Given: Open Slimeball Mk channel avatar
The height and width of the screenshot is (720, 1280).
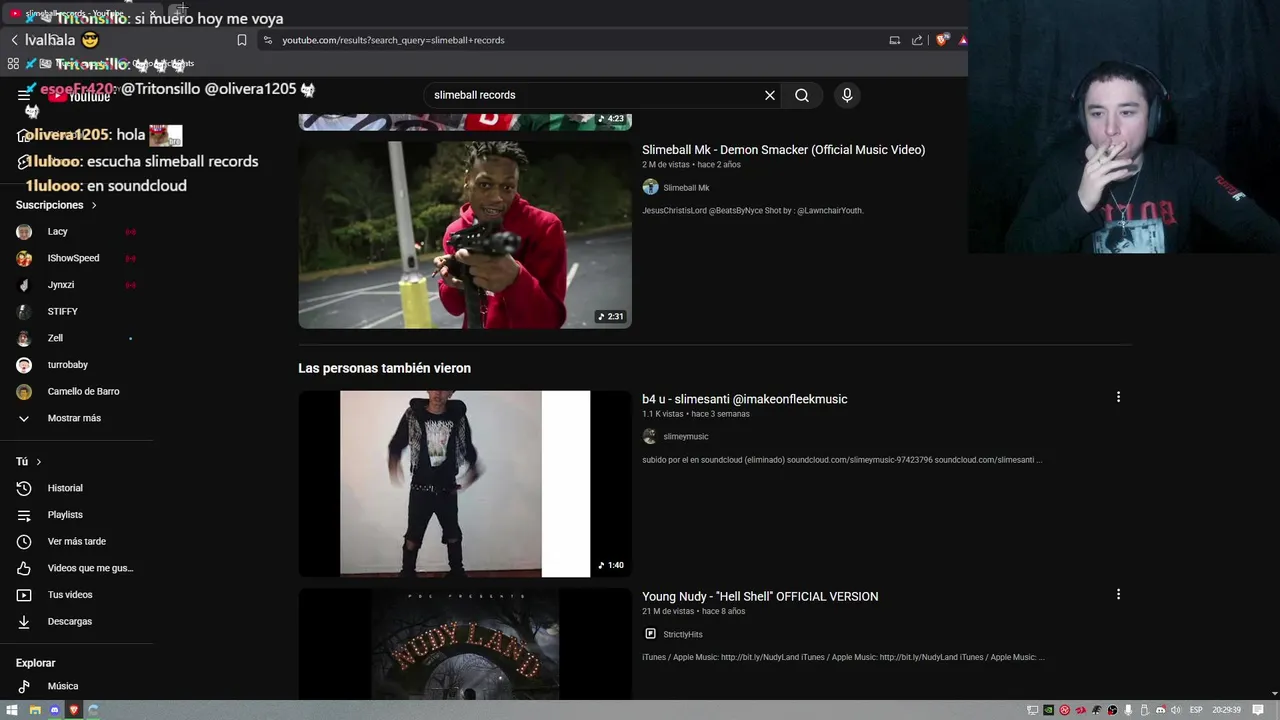Looking at the screenshot, I should [650, 187].
